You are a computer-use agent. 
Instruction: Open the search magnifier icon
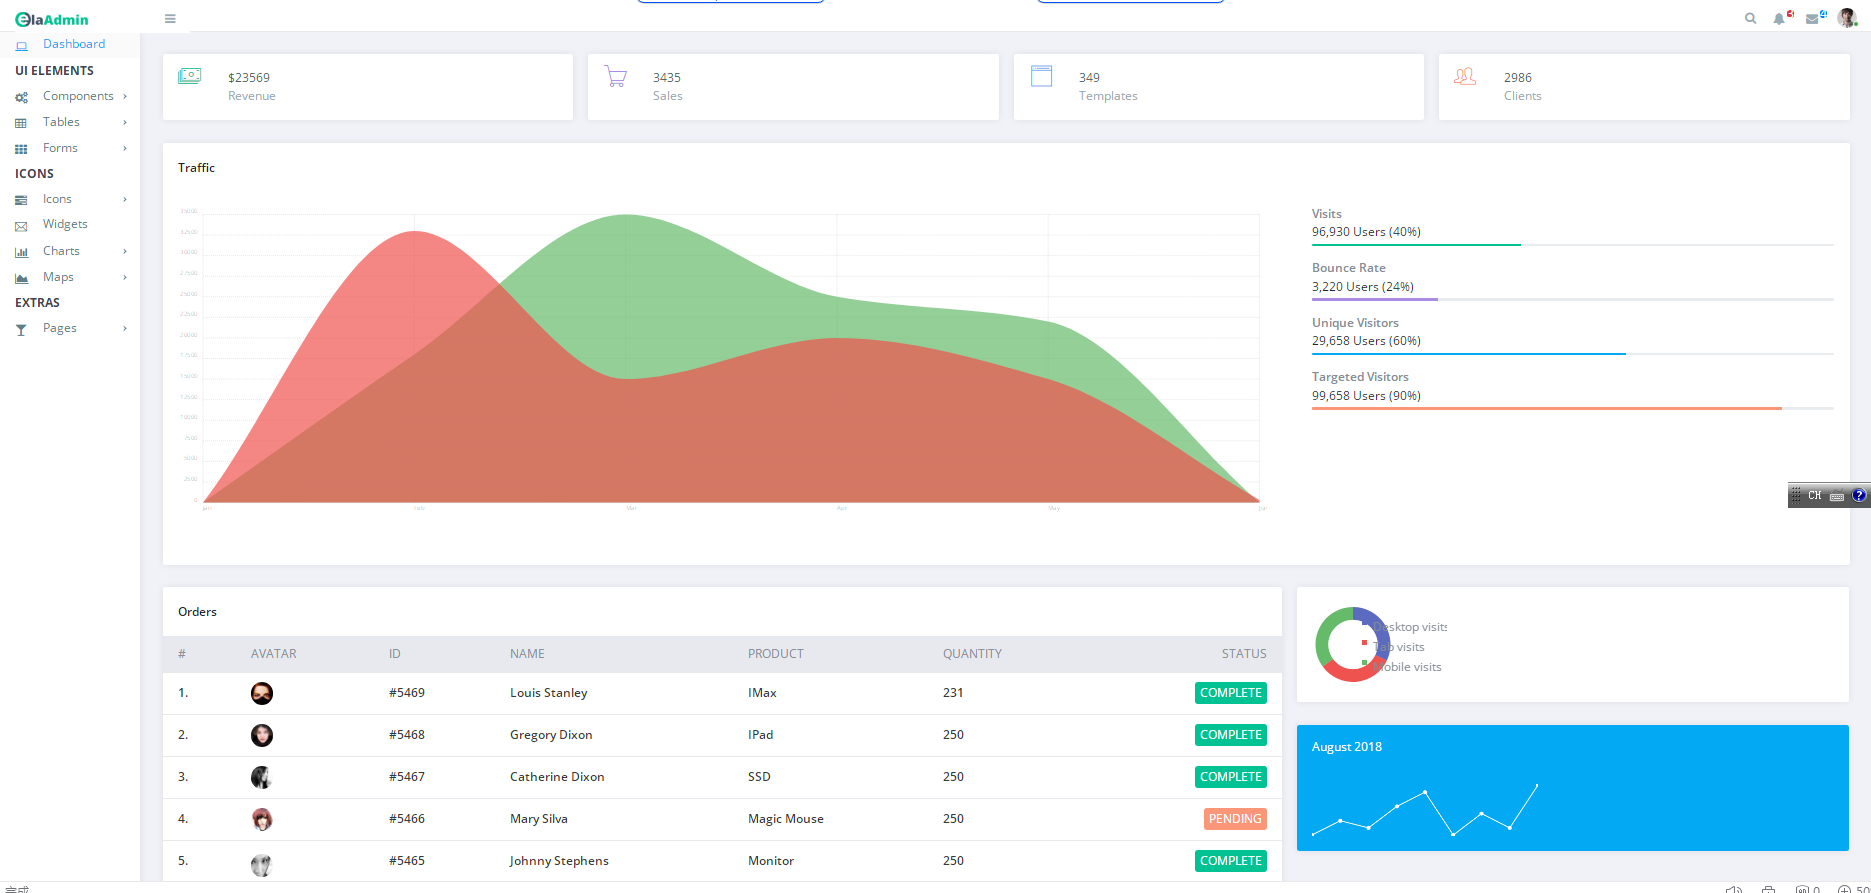1750,19
